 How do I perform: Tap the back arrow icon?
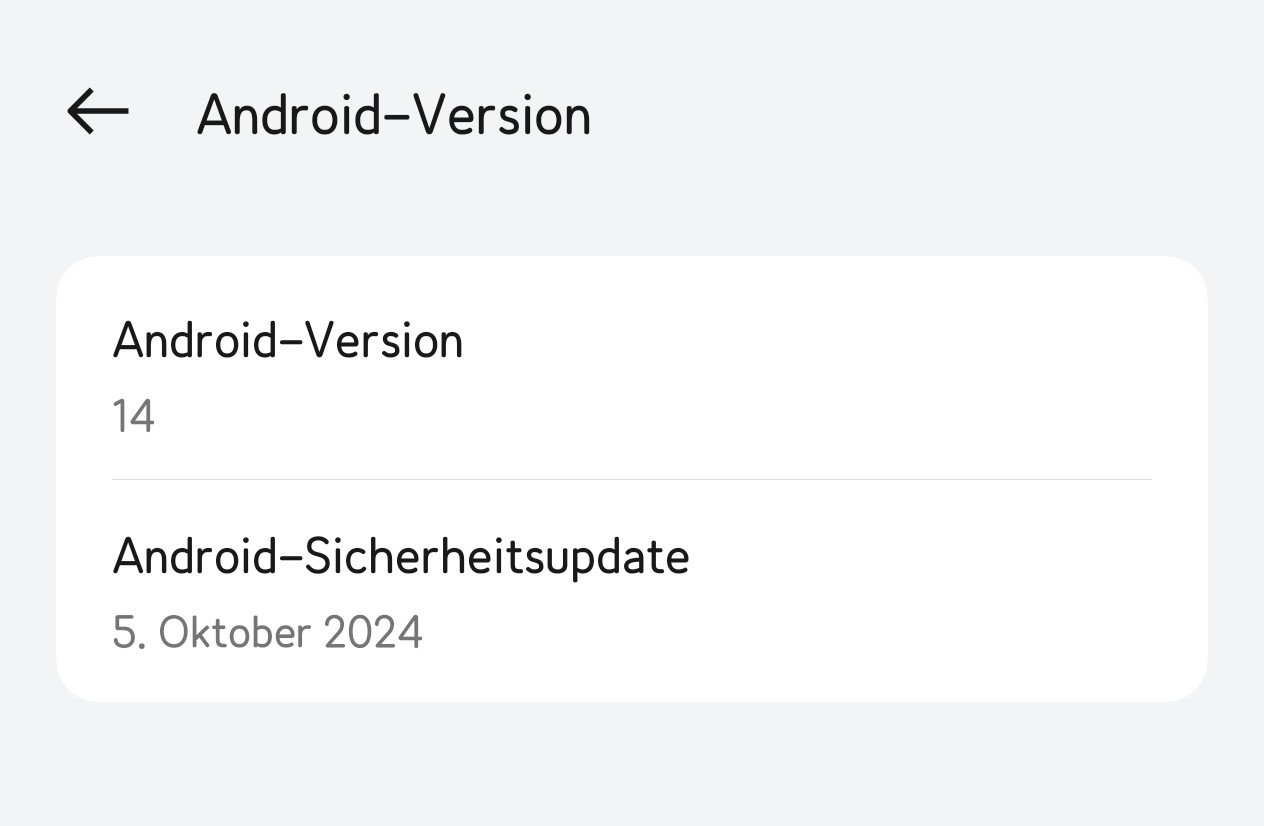[98, 111]
